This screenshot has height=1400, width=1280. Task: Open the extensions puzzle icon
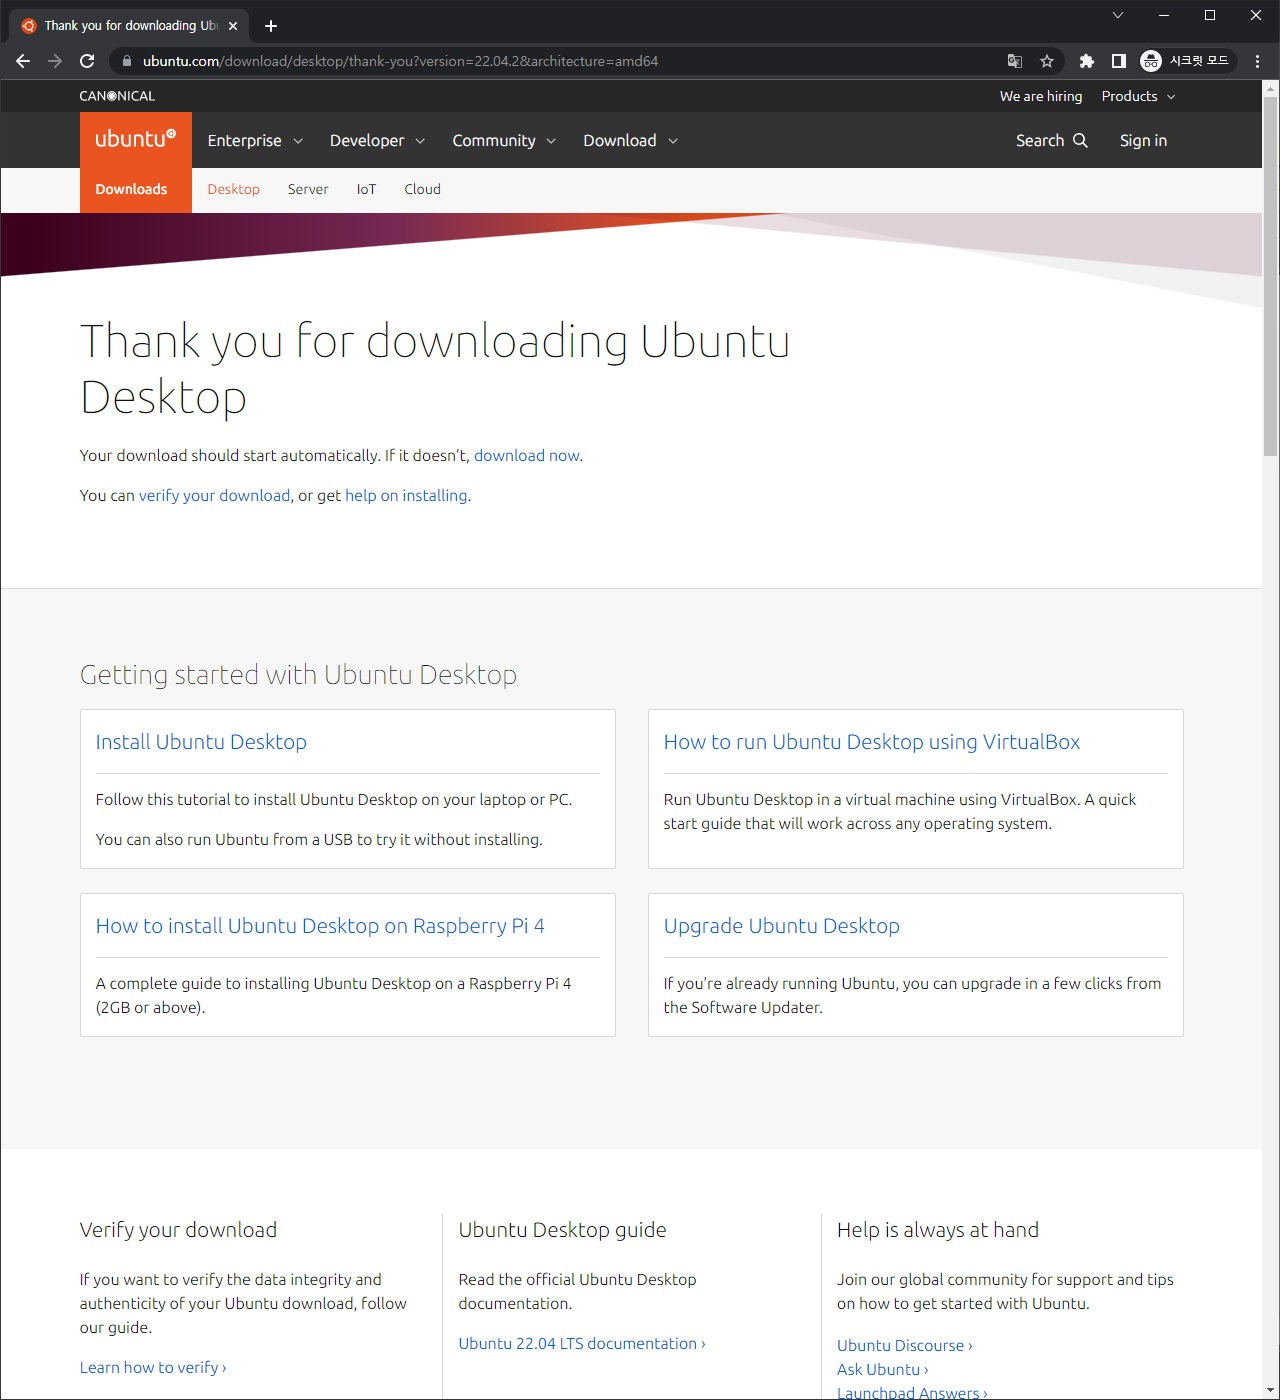[1086, 61]
